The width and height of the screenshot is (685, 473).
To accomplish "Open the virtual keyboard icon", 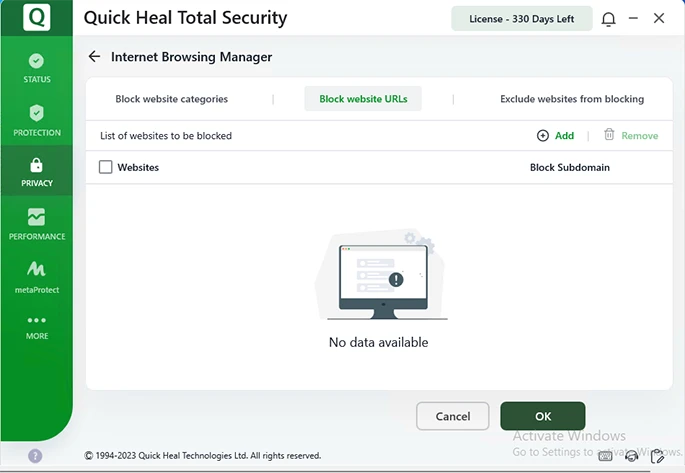I will pos(606,455).
